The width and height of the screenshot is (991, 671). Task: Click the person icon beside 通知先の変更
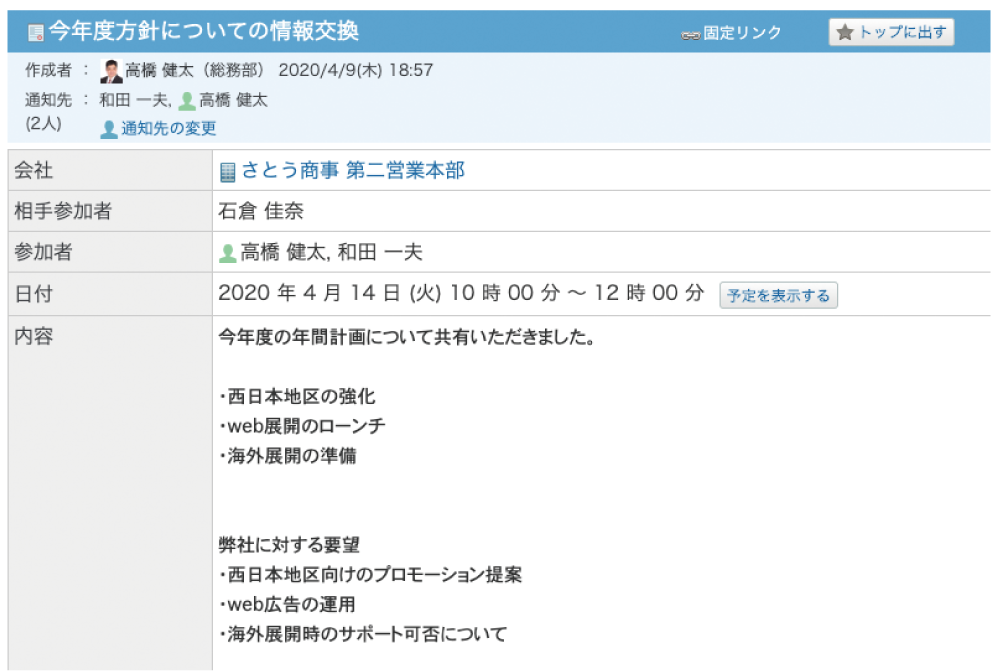(x=109, y=128)
